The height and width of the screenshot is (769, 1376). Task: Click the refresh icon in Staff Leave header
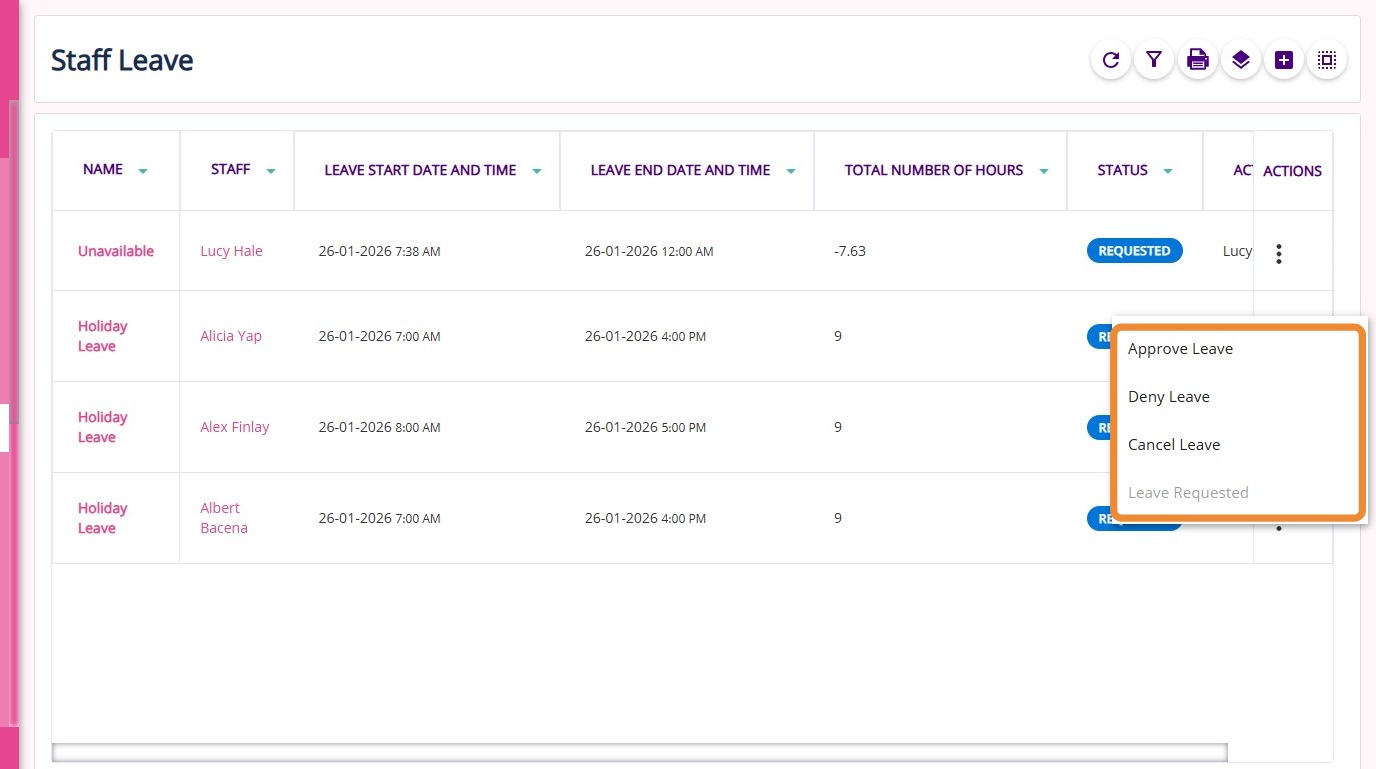(x=1110, y=60)
